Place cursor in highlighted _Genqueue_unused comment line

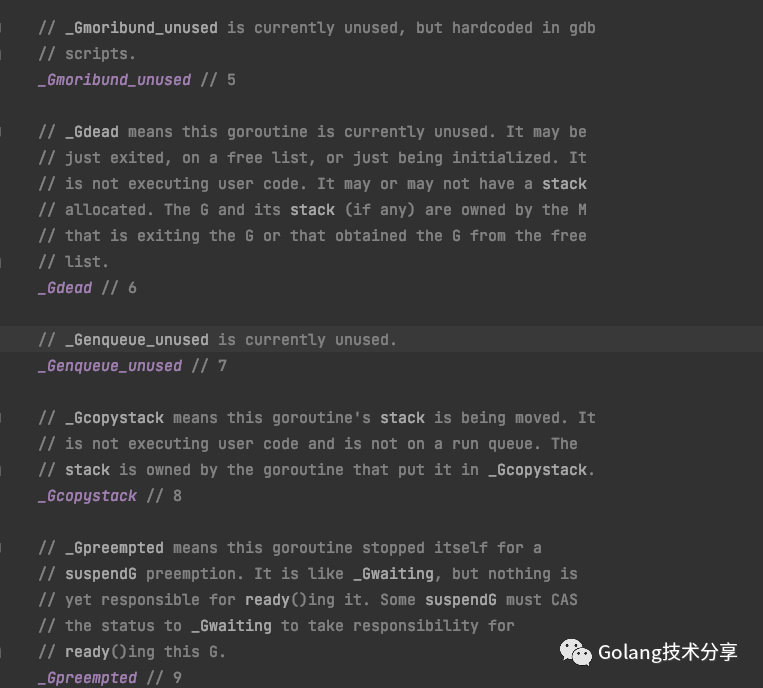(382, 340)
